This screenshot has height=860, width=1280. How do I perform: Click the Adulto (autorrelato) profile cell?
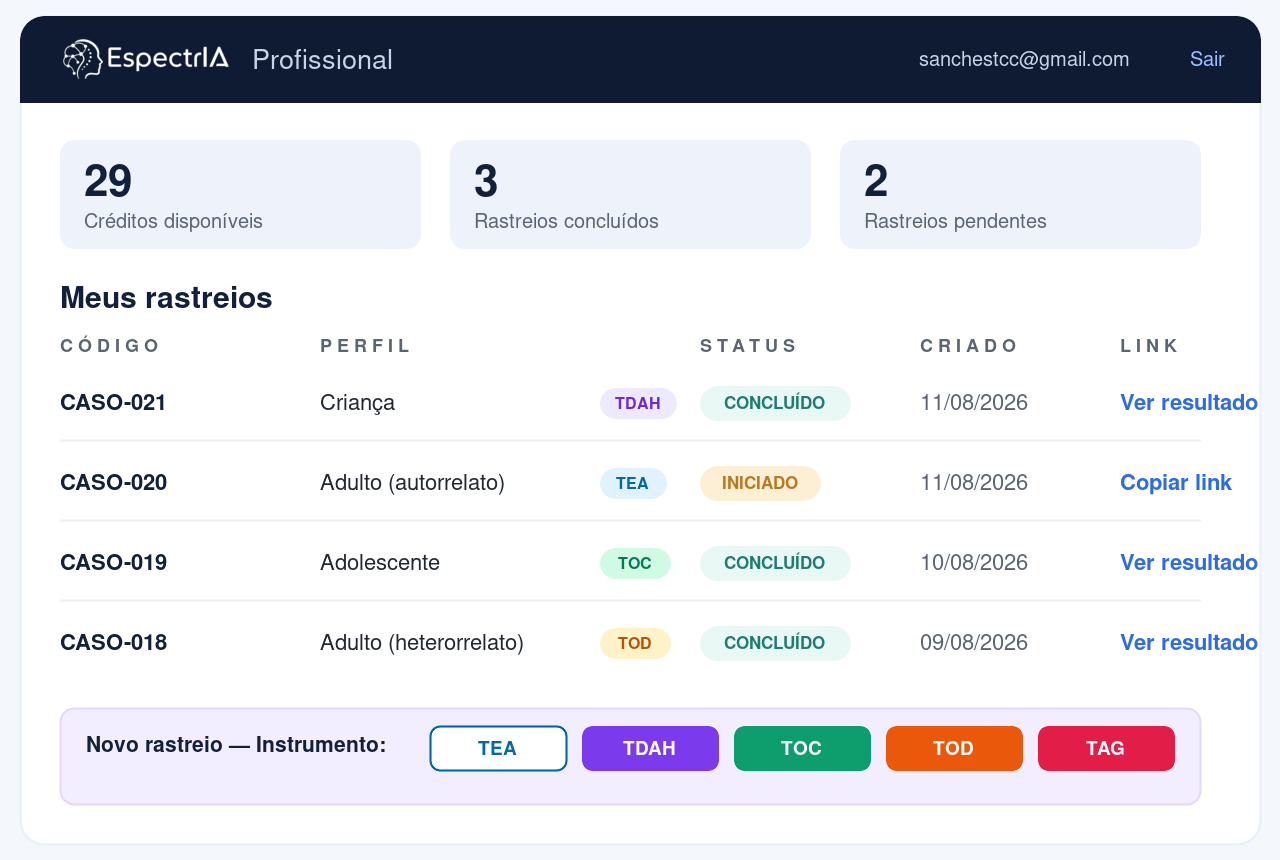(412, 483)
